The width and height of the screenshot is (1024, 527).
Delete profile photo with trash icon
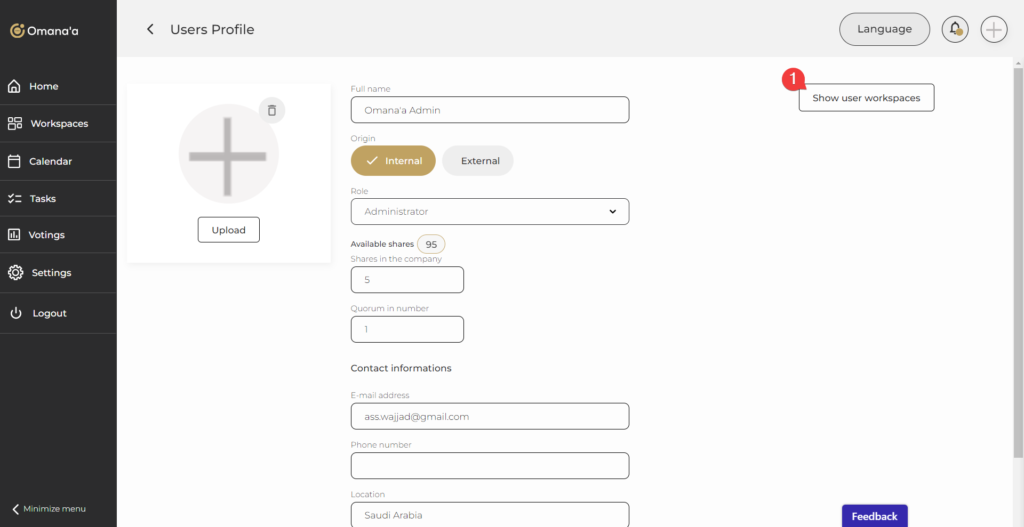point(271,110)
